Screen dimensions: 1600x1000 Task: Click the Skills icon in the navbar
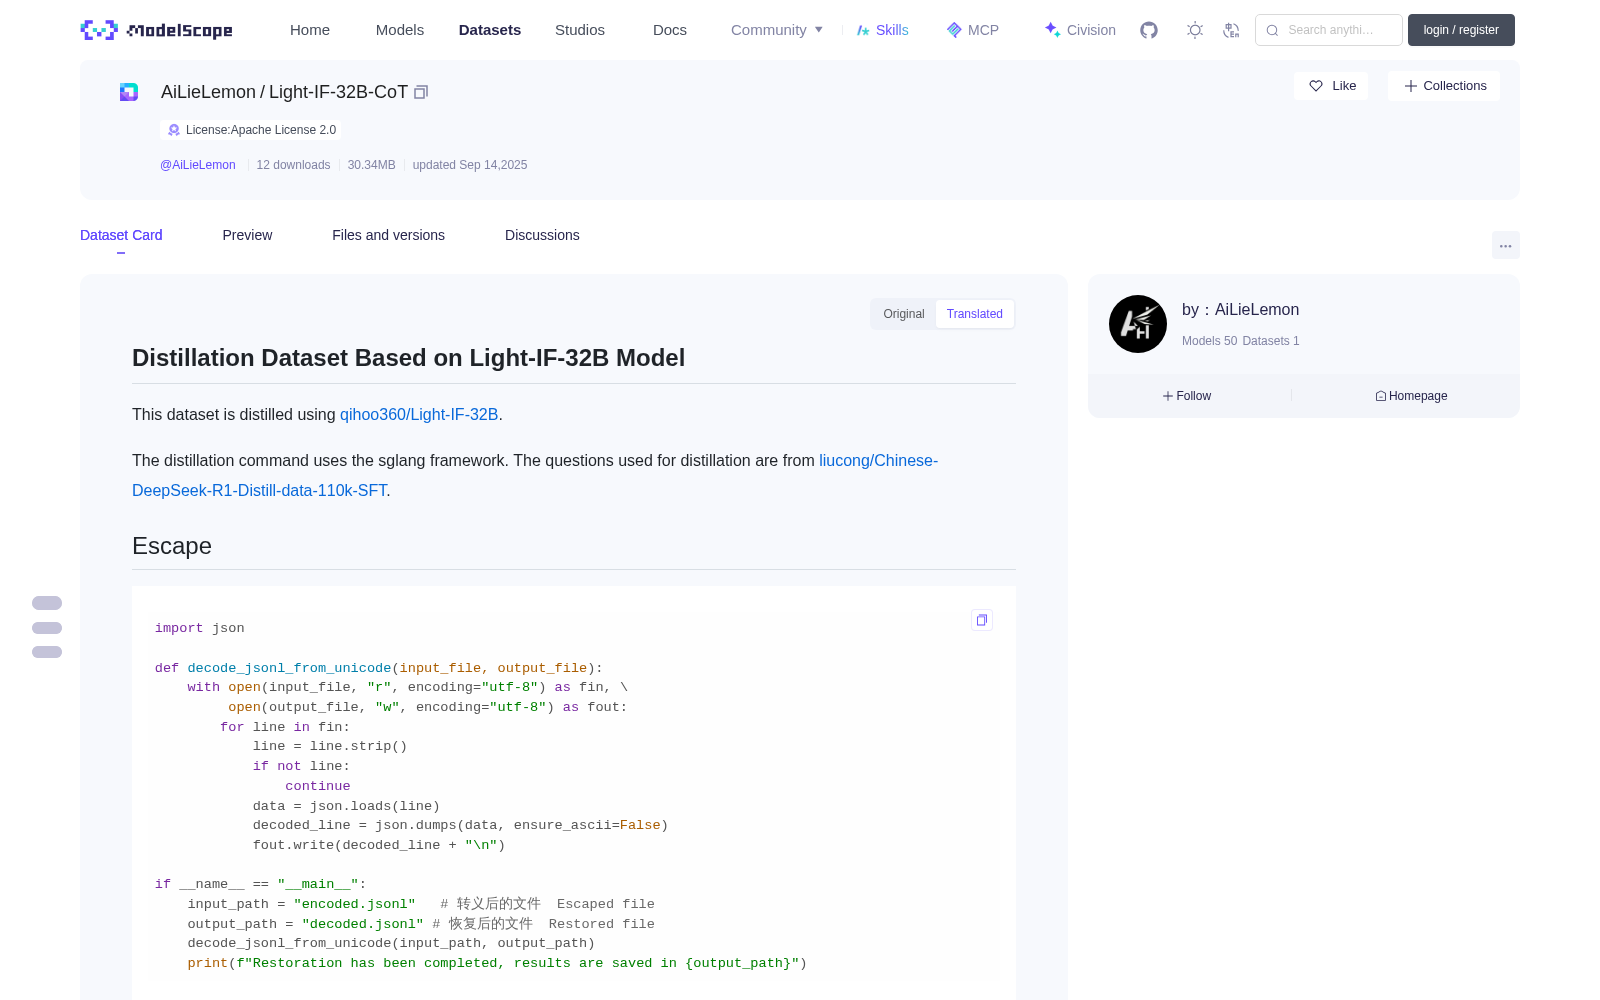(x=863, y=30)
